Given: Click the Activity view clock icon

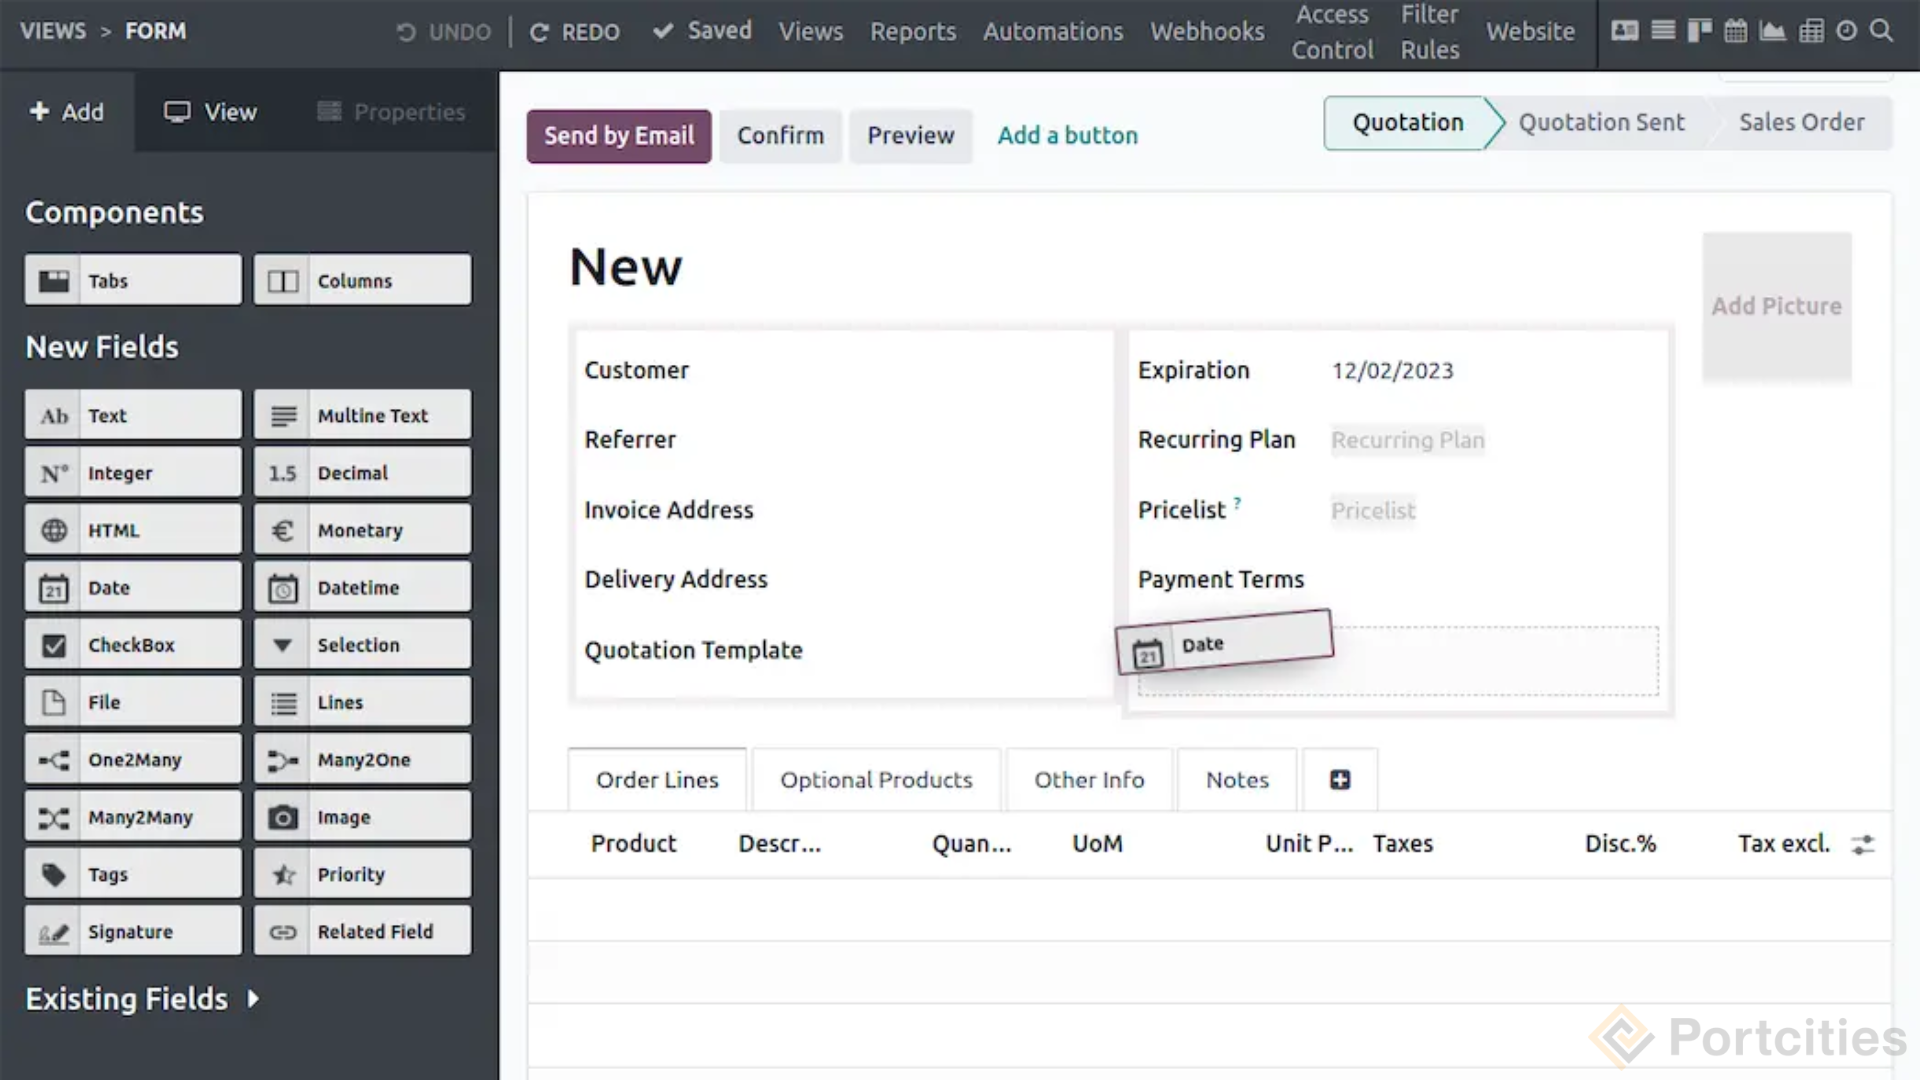Looking at the screenshot, I should [1845, 31].
